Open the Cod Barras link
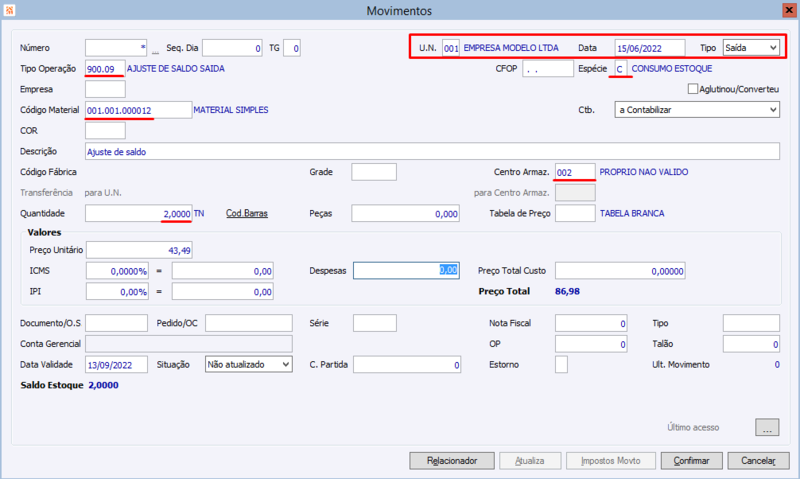 246,213
